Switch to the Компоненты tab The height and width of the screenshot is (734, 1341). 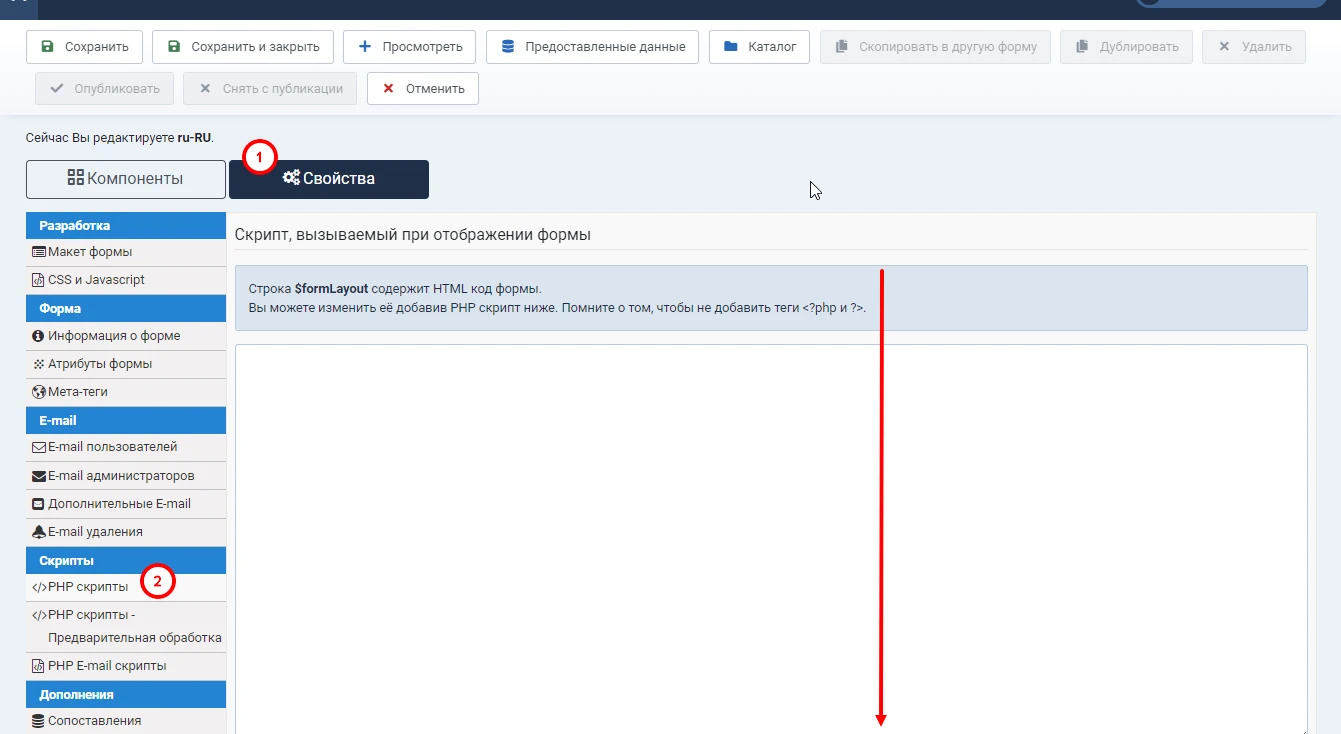tap(126, 179)
